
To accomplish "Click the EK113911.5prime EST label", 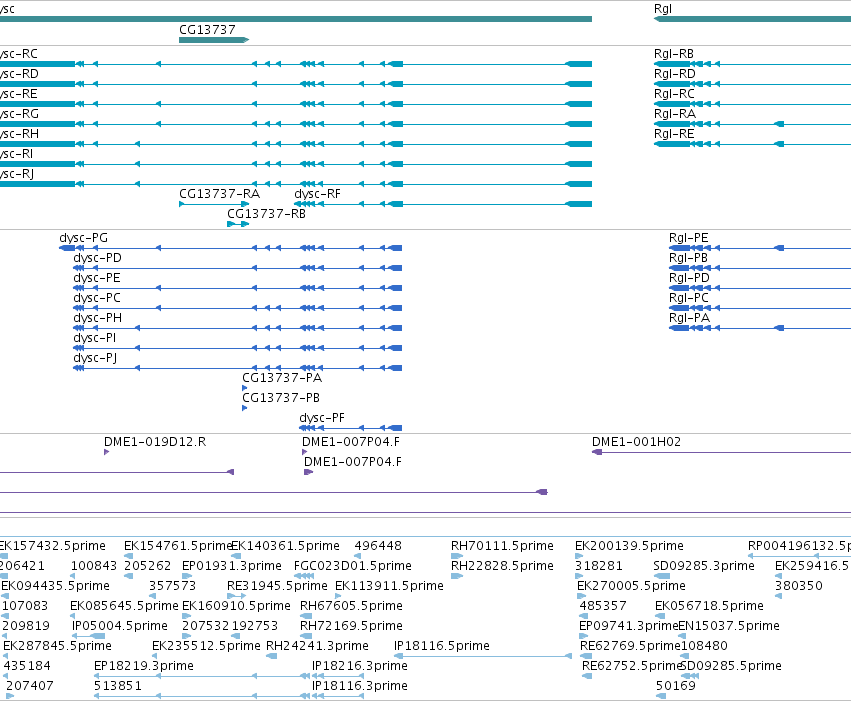I will click(x=390, y=586).
